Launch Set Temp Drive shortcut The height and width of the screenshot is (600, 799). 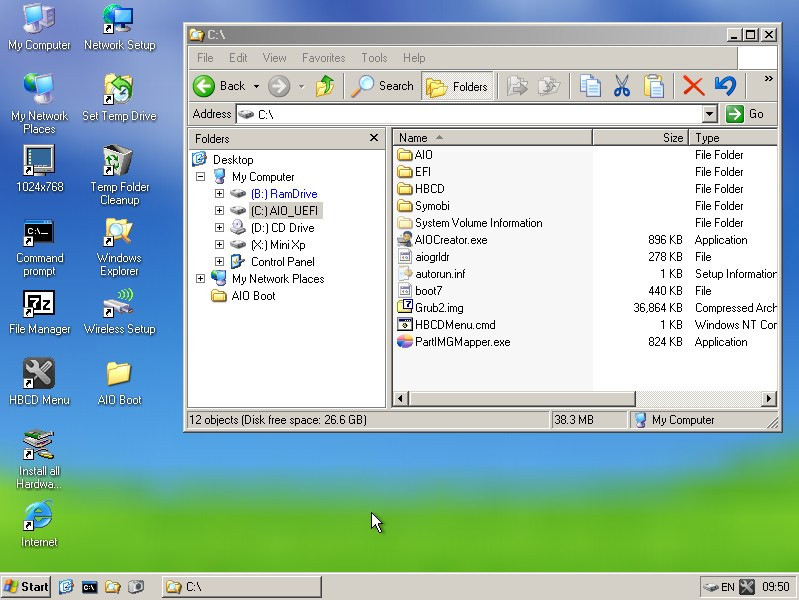[119, 97]
